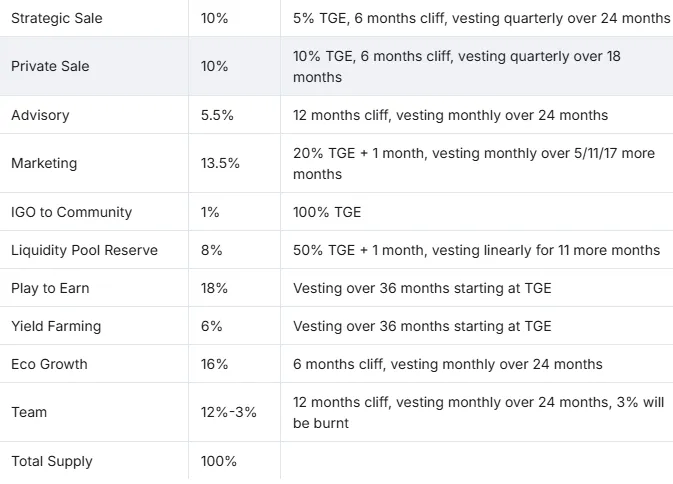Image resolution: width=673 pixels, height=484 pixels.
Task: Click the 12%-3% Team percentage
Action: (x=228, y=412)
